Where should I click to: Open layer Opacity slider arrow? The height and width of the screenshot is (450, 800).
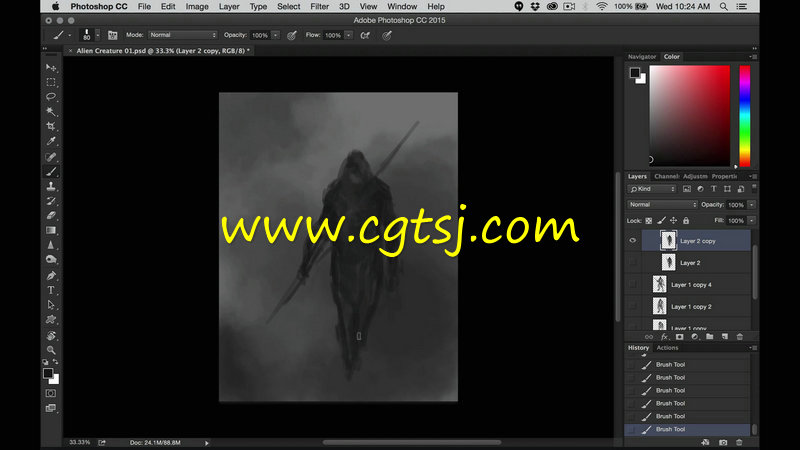(x=752, y=205)
